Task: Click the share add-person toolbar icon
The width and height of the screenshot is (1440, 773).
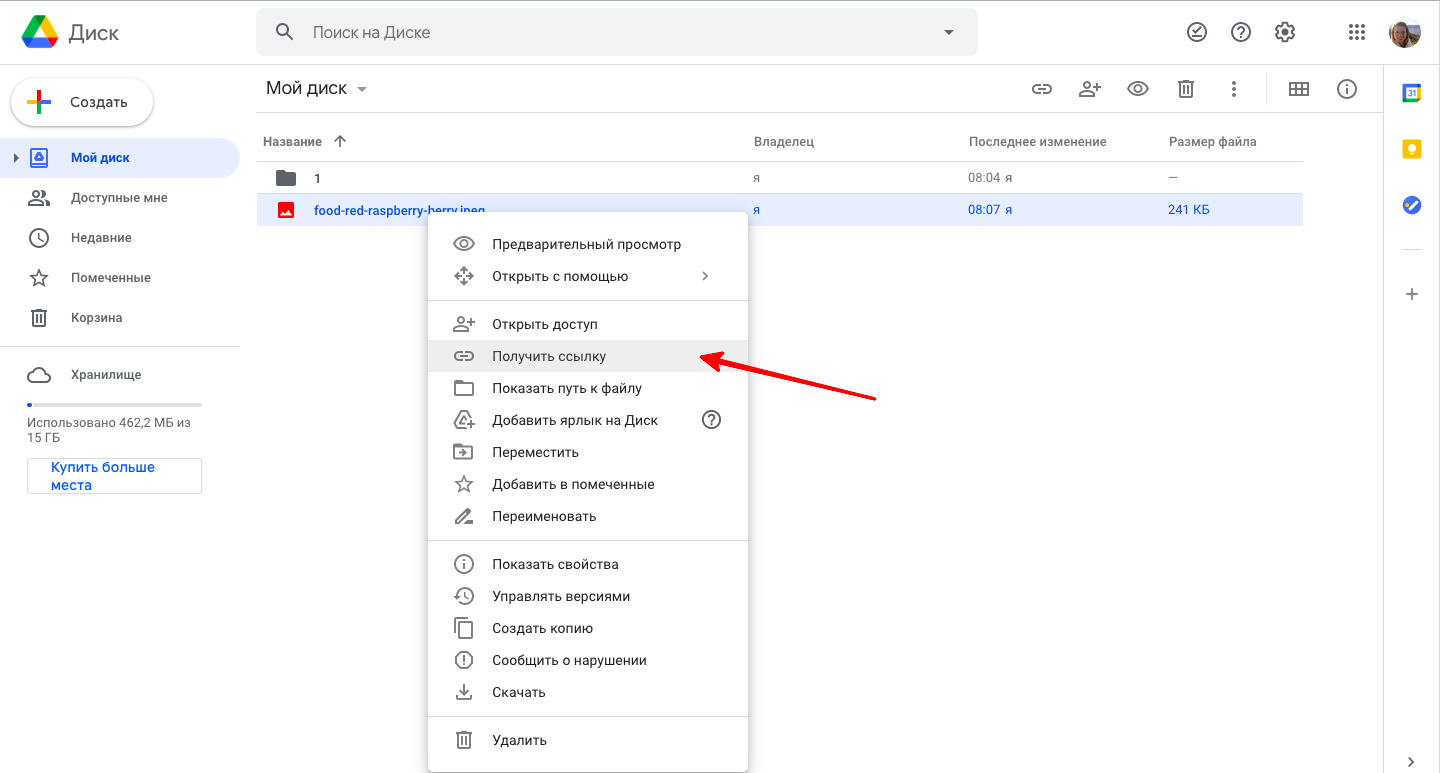Action: 1090,89
